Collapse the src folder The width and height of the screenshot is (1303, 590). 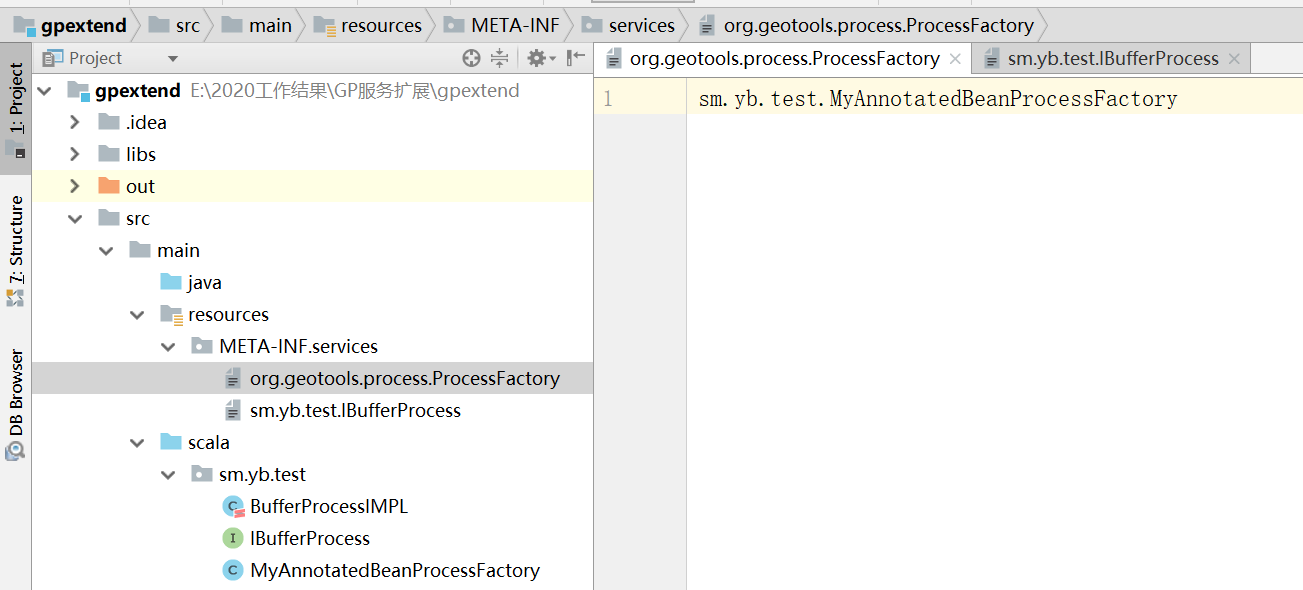click(x=75, y=219)
